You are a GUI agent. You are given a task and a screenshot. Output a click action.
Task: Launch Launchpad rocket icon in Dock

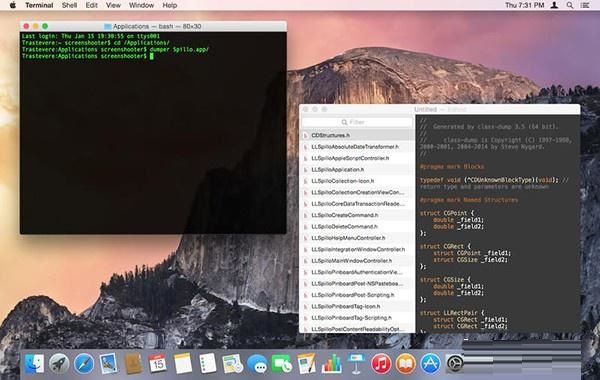[59, 363]
